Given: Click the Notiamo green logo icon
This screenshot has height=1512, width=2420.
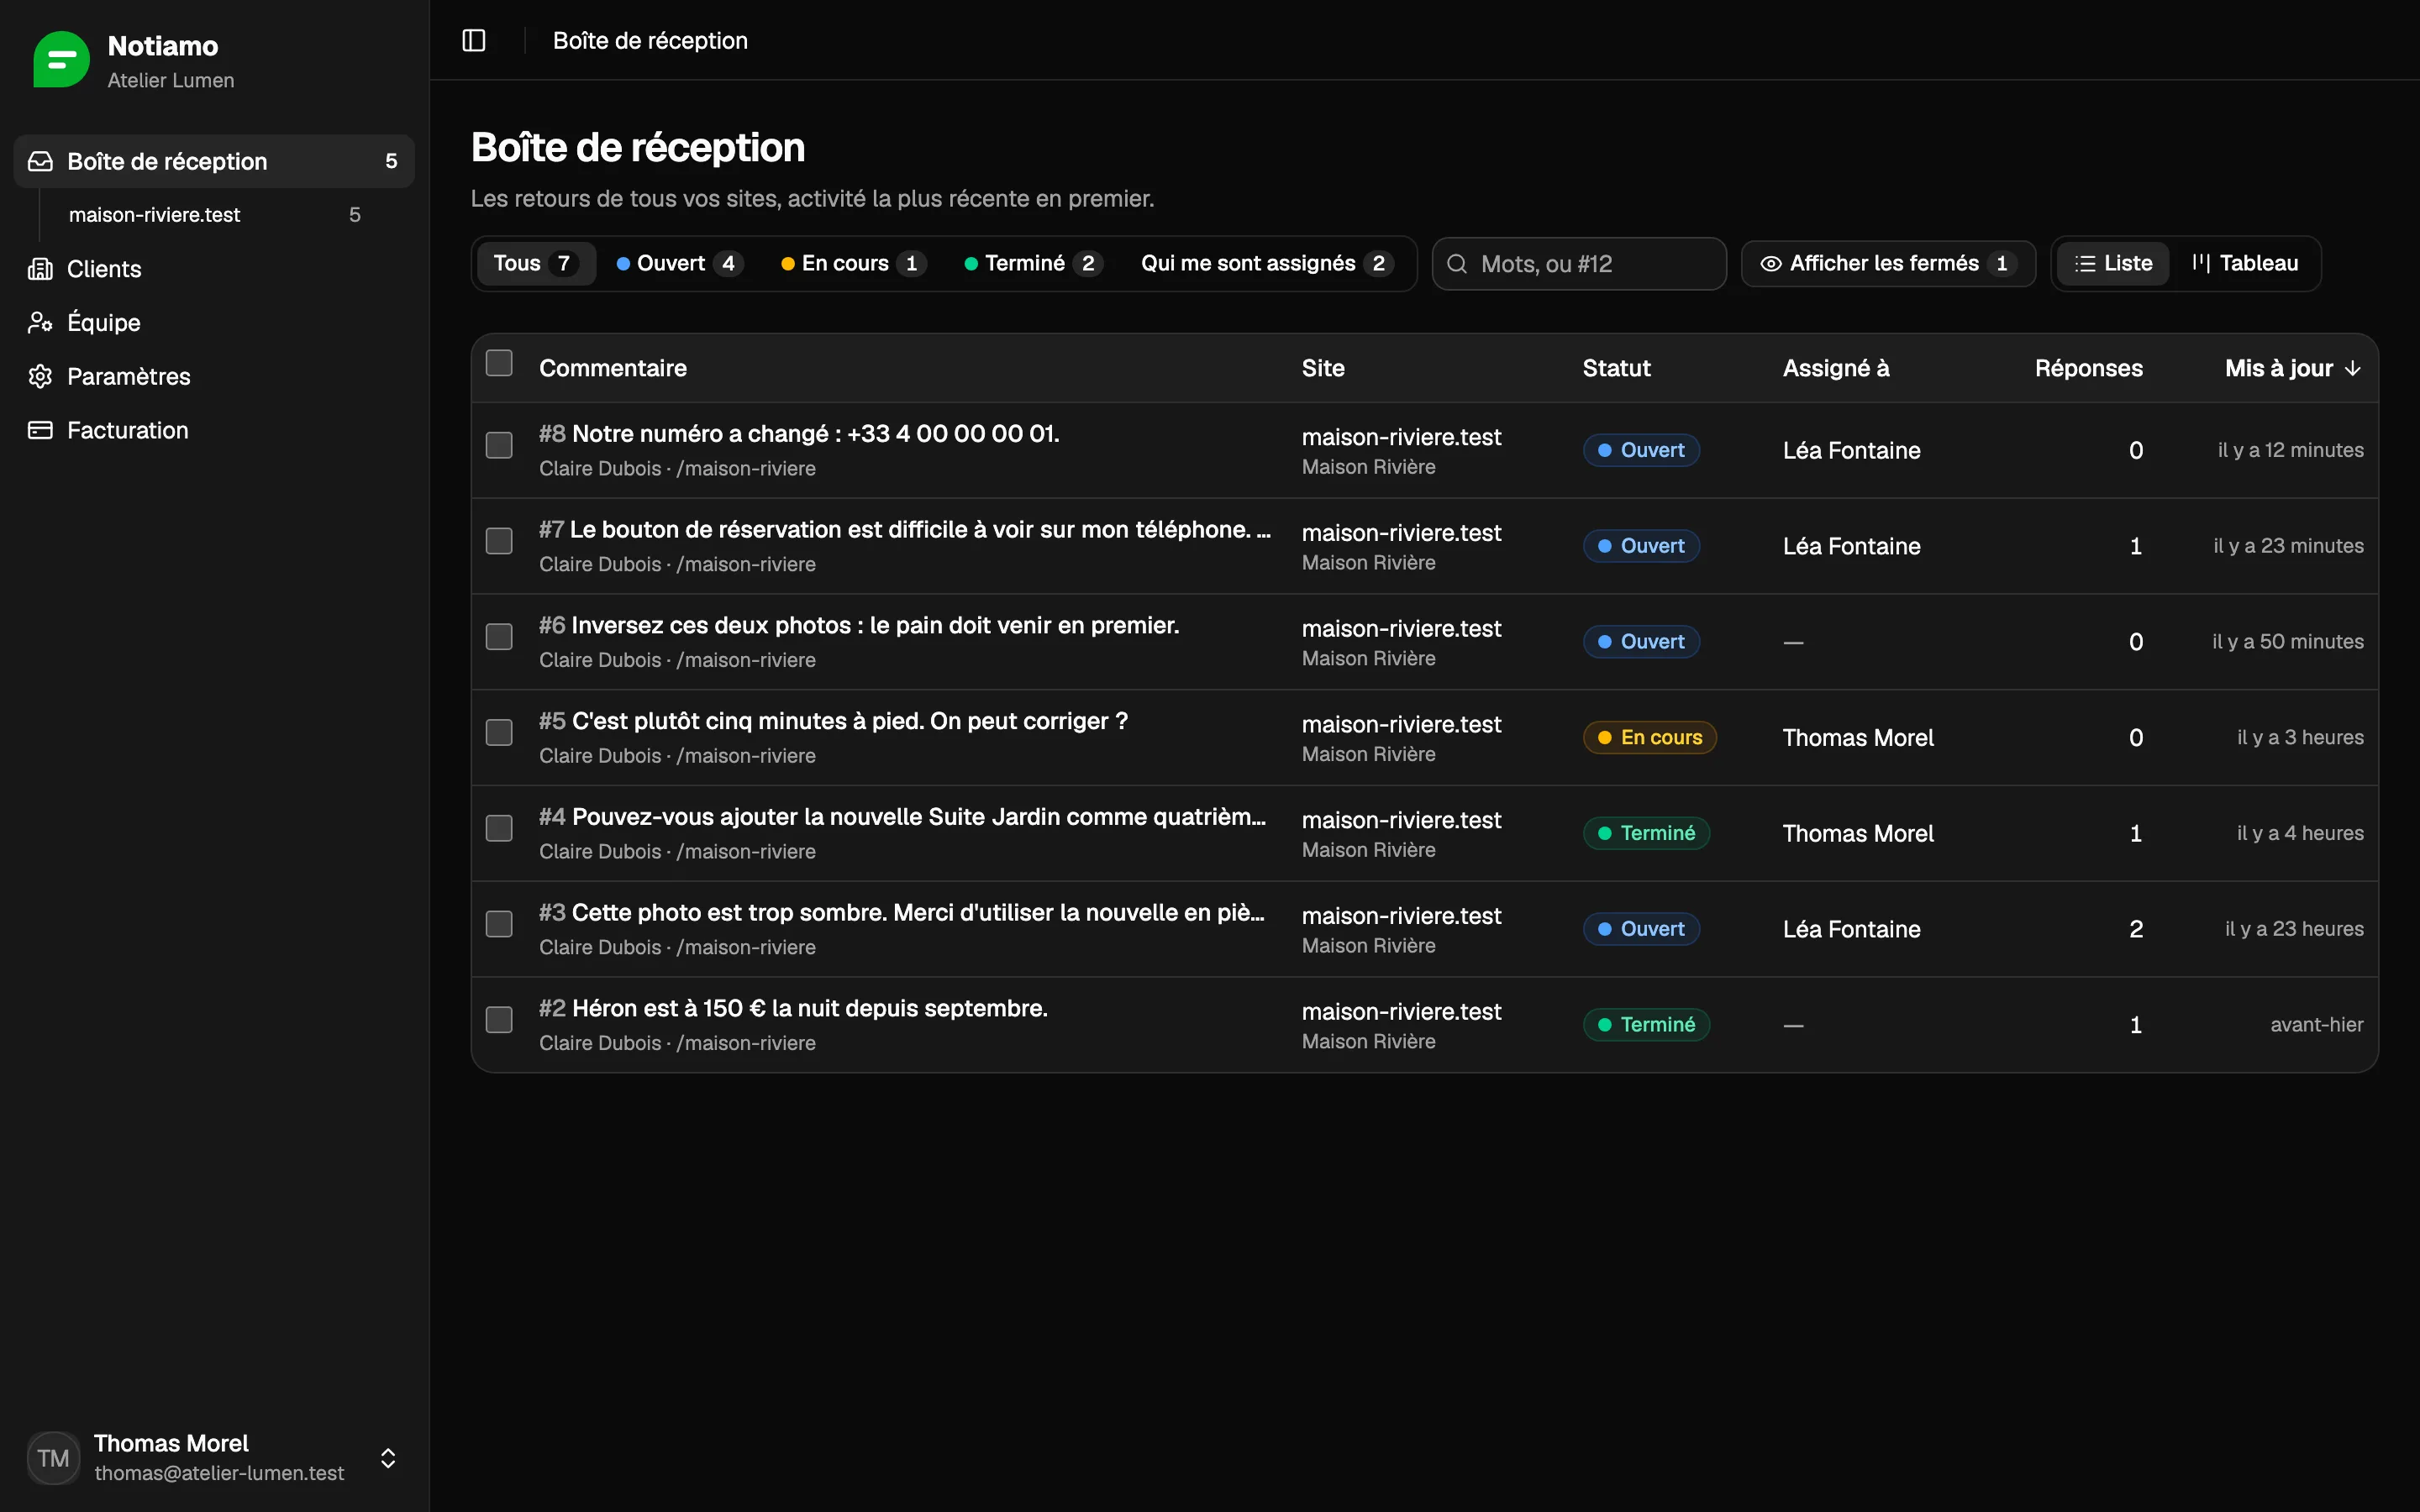Looking at the screenshot, I should [x=61, y=60].
